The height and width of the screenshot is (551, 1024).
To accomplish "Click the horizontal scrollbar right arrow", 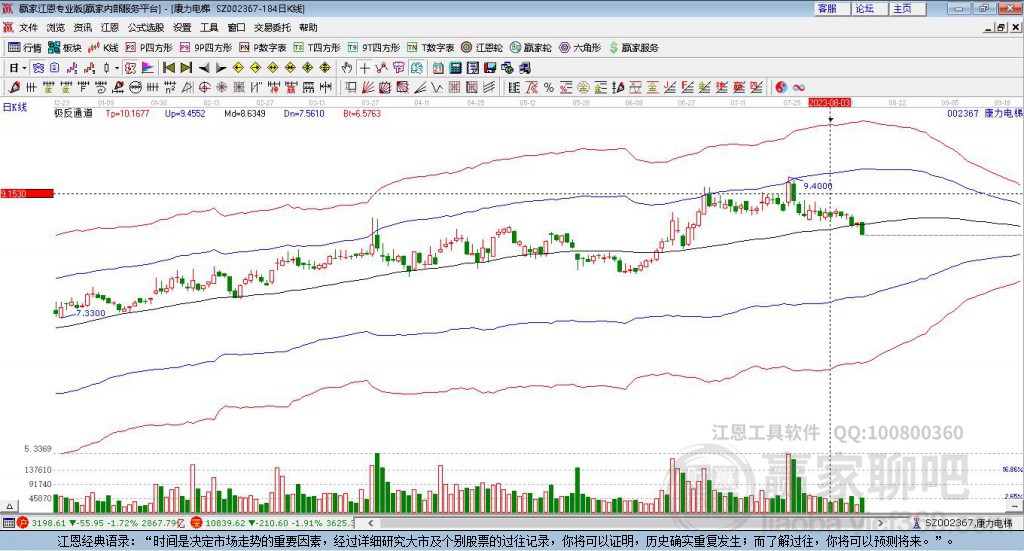I will point(880,523).
